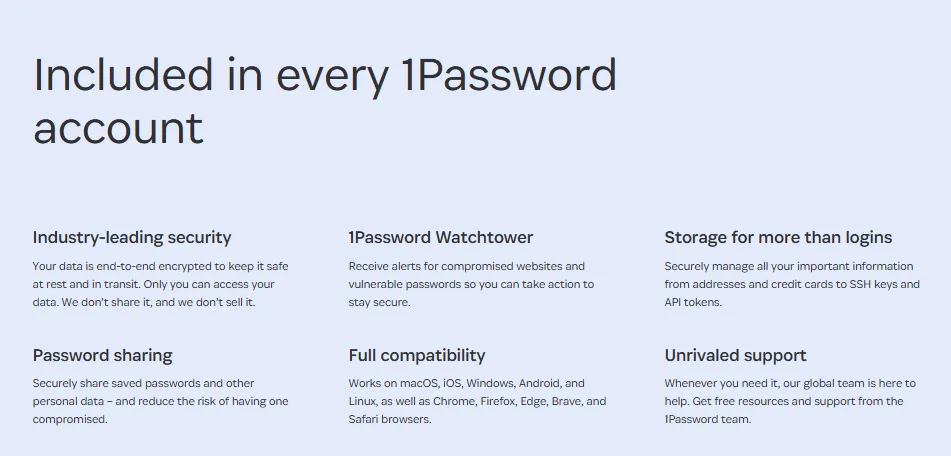Screen dimensions: 951x456
Task: Click the '1Password team.' closing text
Action: (x=708, y=419)
